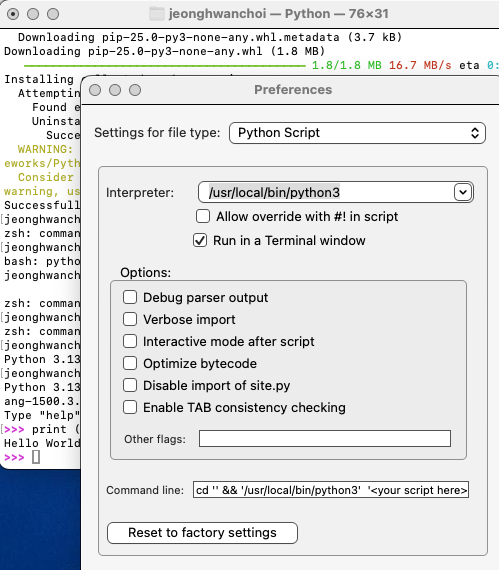The image size is (499, 570).
Task: Minimize the Preferences window
Action: (115, 90)
